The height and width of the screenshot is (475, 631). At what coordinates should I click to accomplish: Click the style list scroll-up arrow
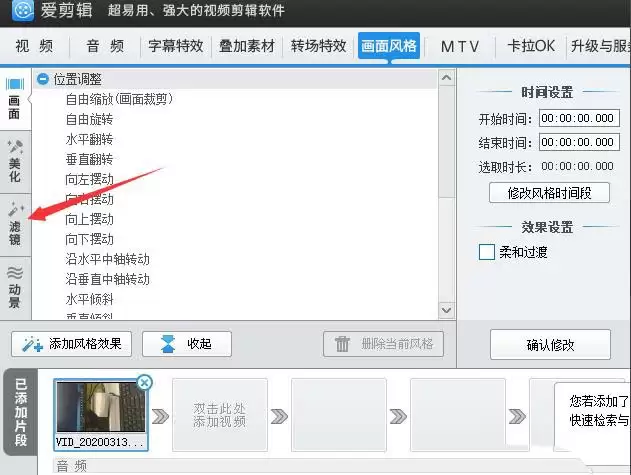coord(446,78)
